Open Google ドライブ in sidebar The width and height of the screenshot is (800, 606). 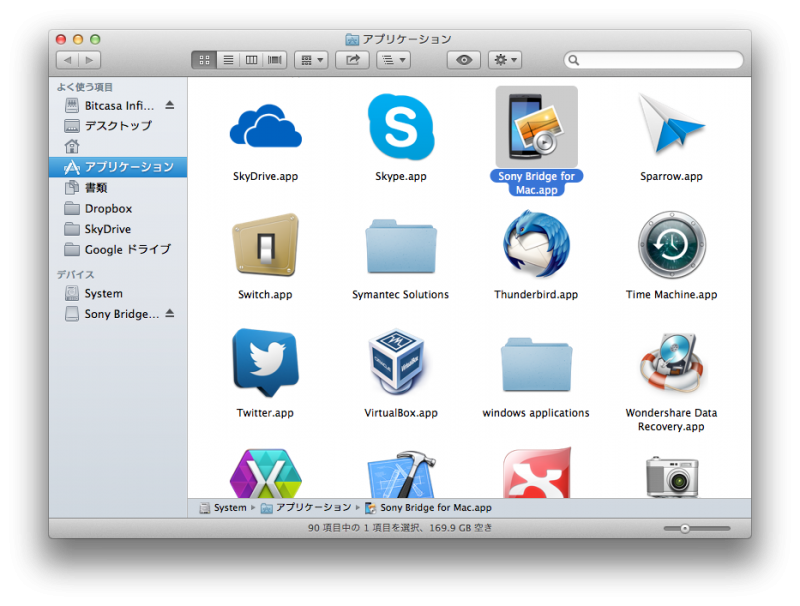[x=118, y=249]
